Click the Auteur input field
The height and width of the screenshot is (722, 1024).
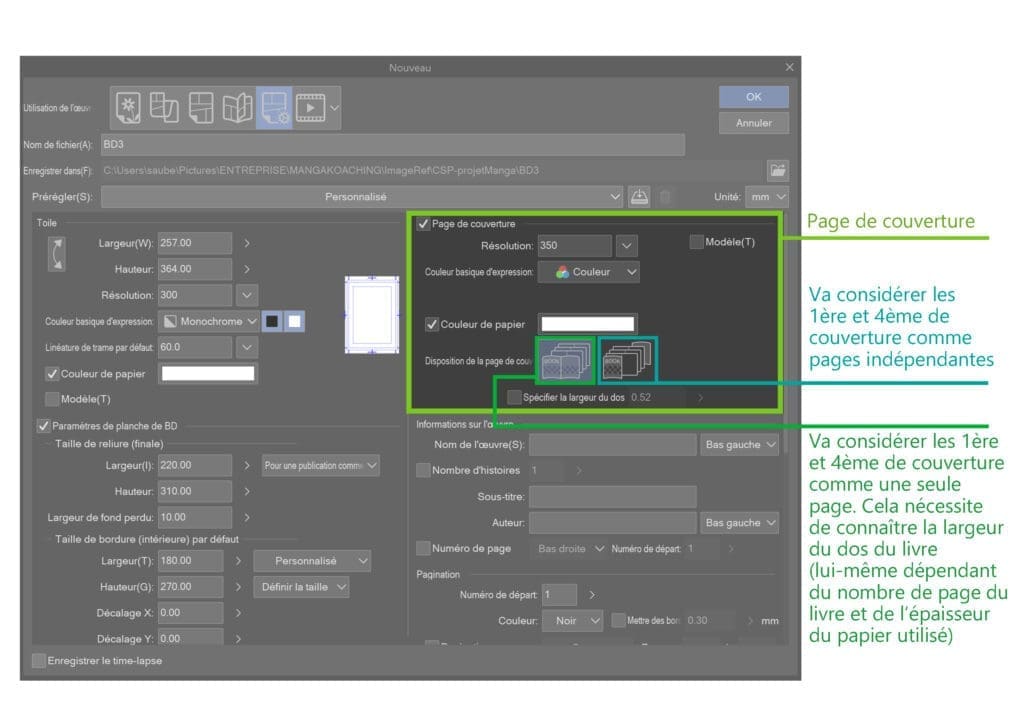[x=613, y=523]
